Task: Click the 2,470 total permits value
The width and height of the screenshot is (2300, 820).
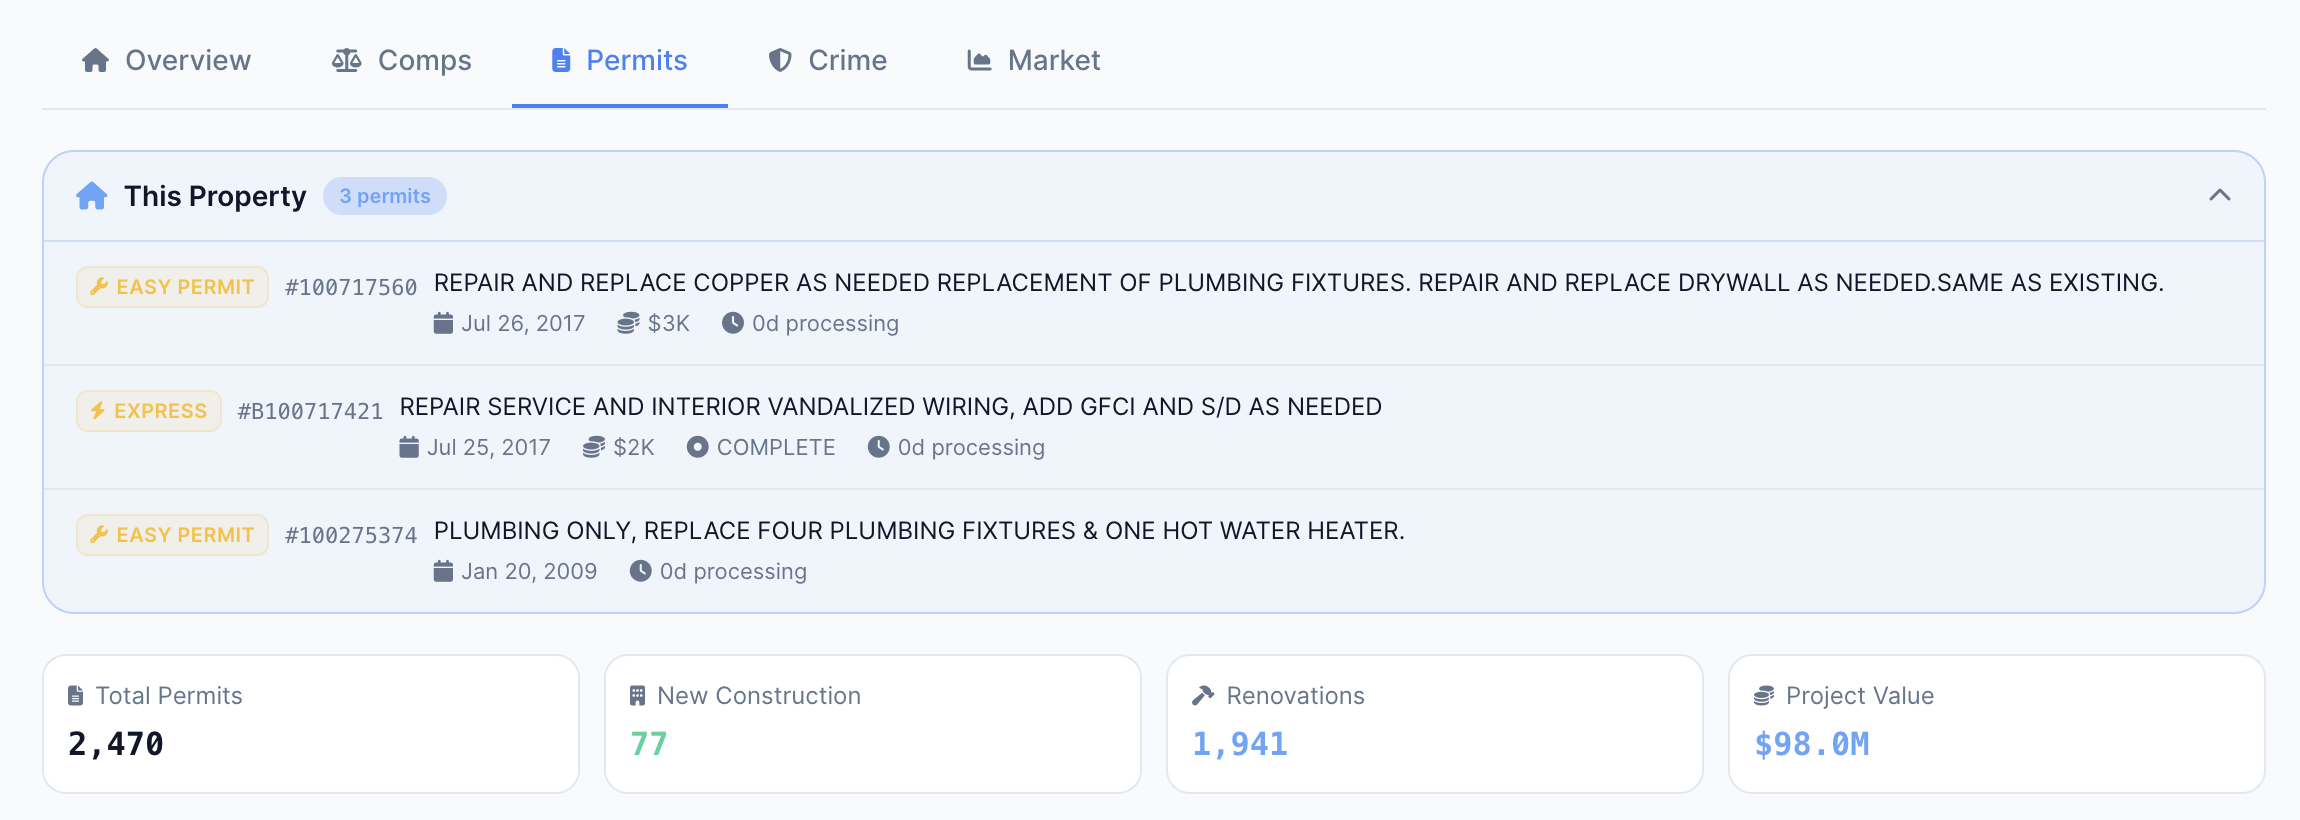Action: 116,745
